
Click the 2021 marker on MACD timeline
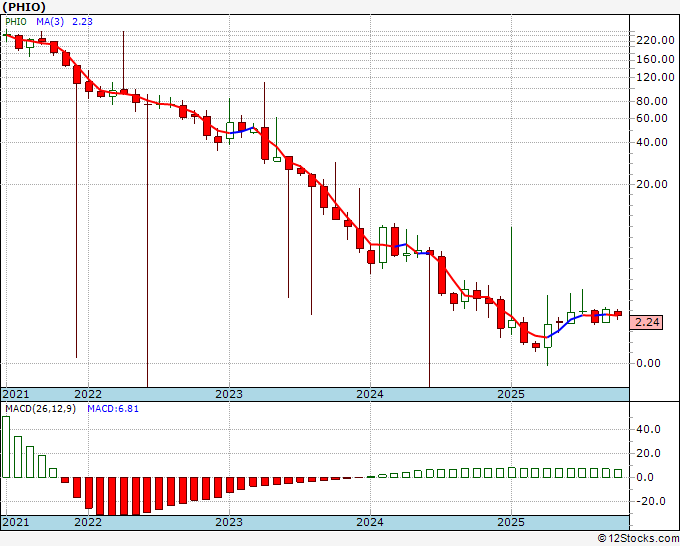coord(16,522)
